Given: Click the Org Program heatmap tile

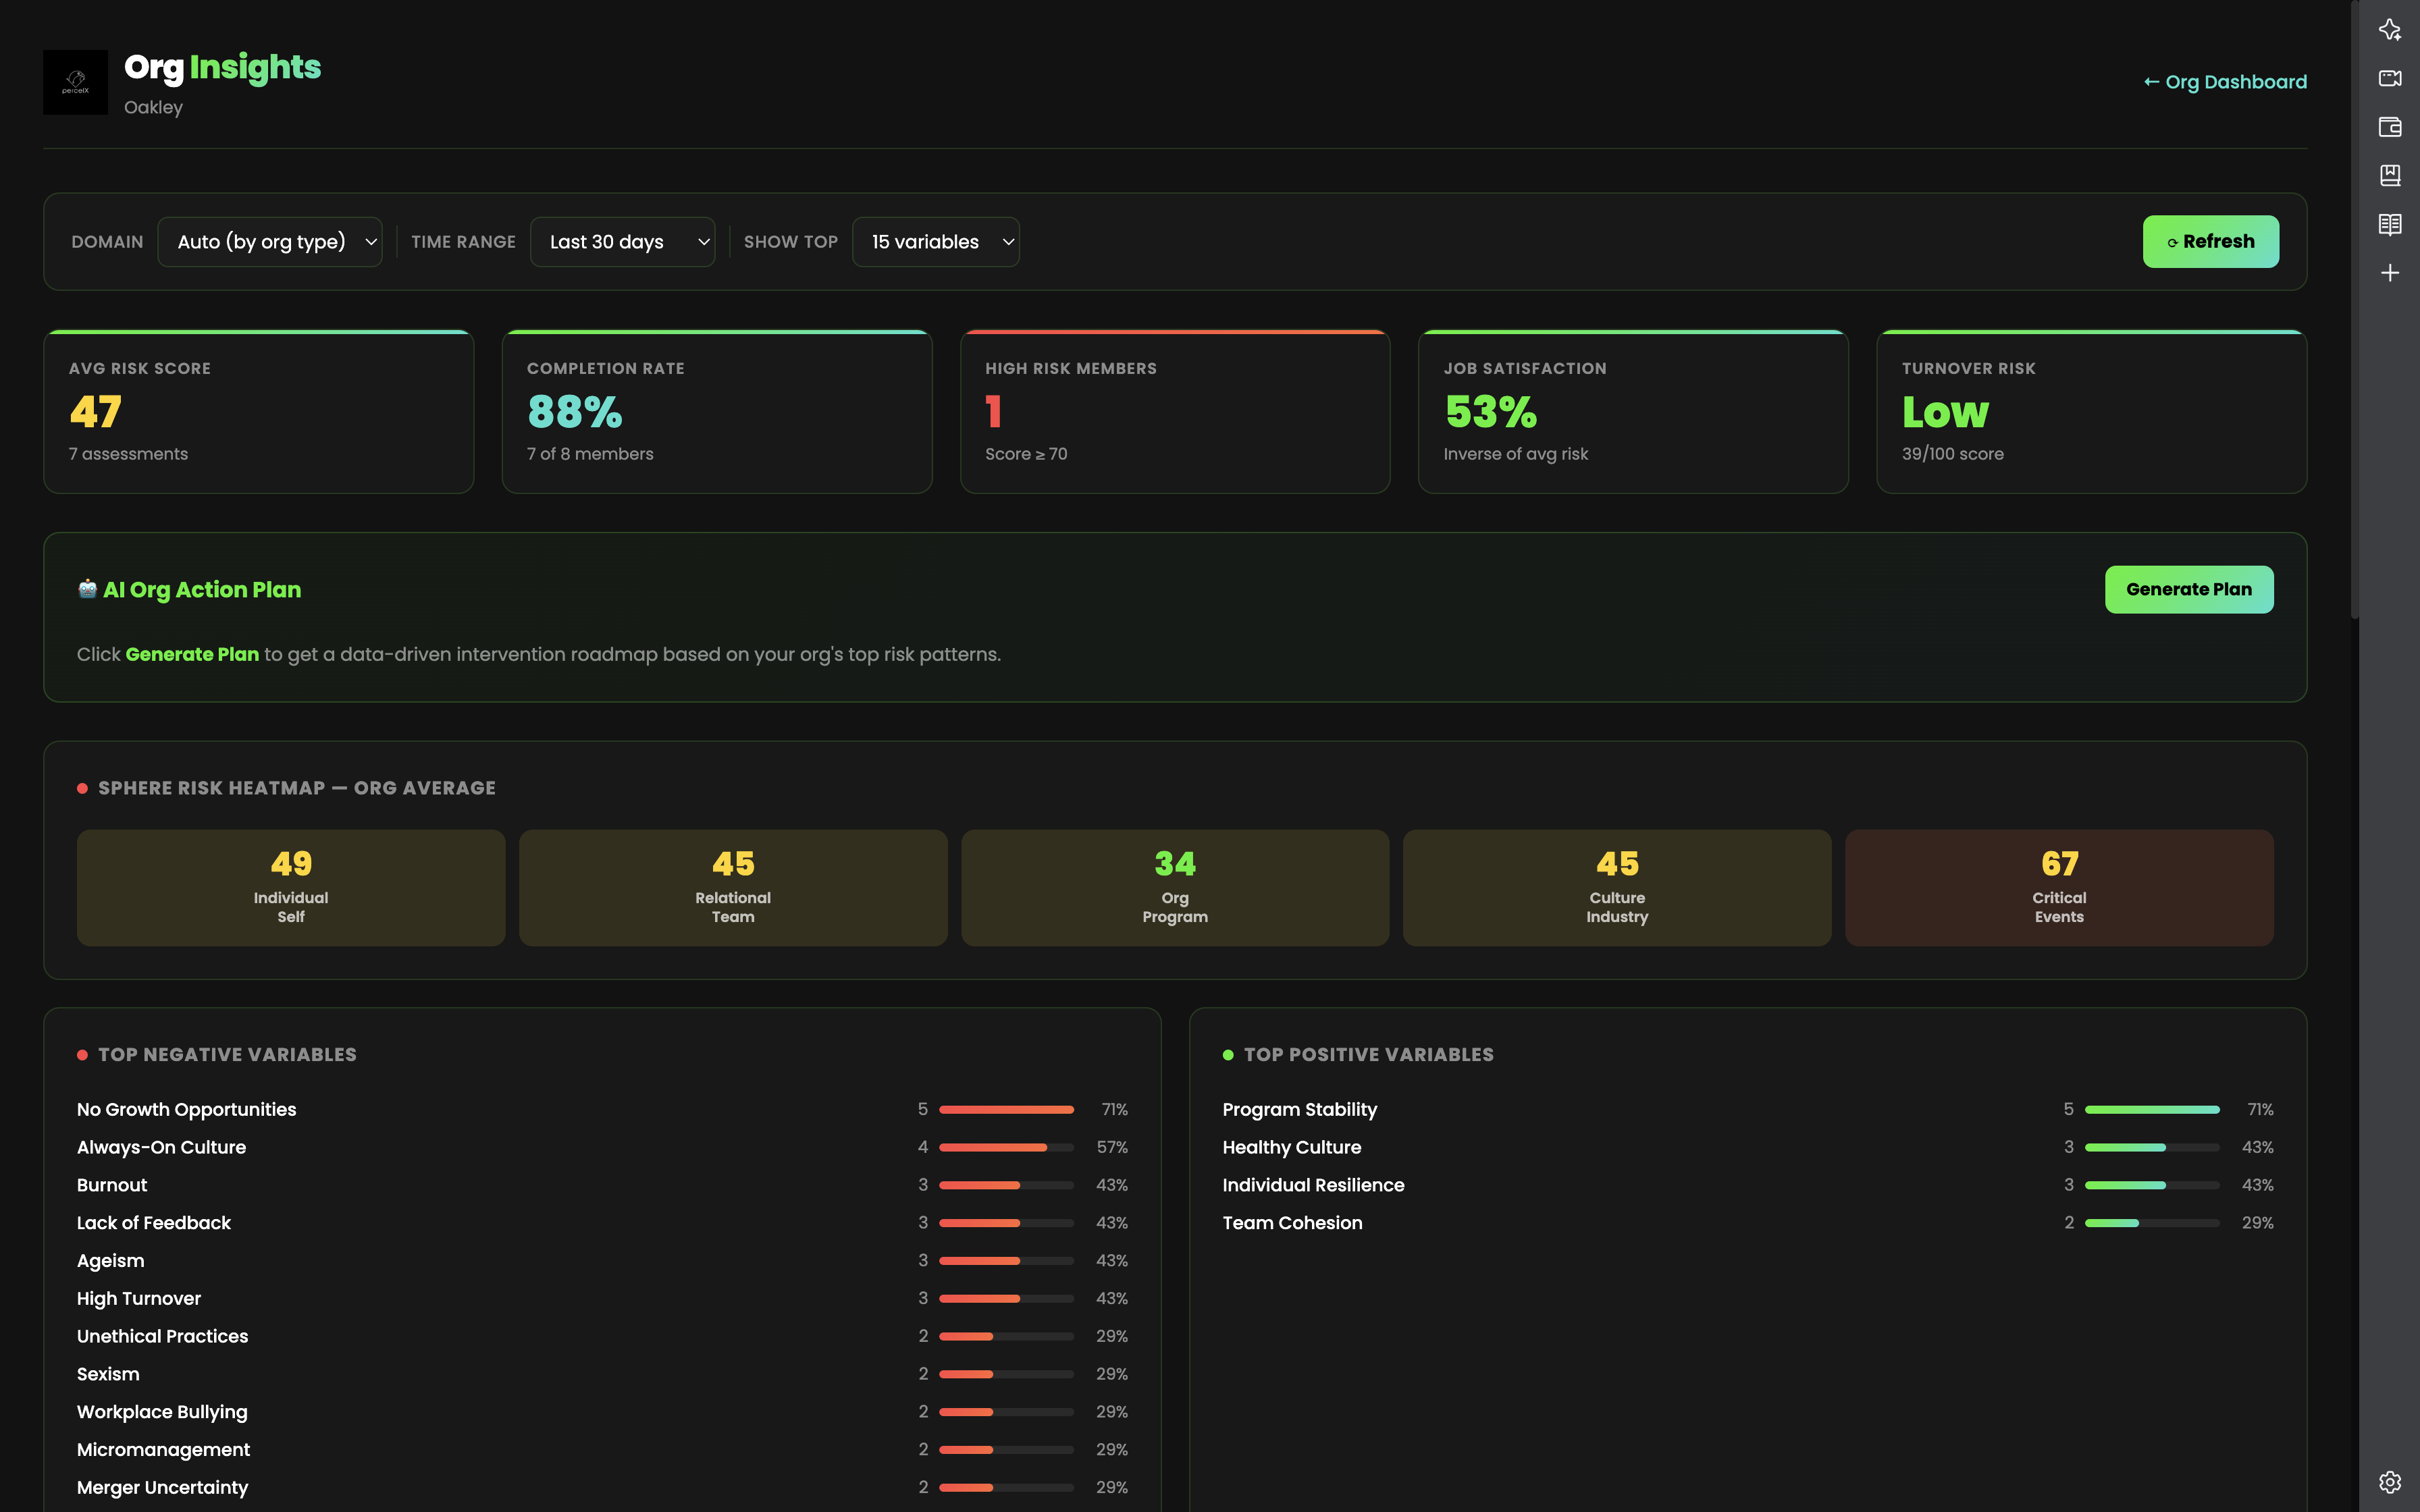Looking at the screenshot, I should [1175, 887].
